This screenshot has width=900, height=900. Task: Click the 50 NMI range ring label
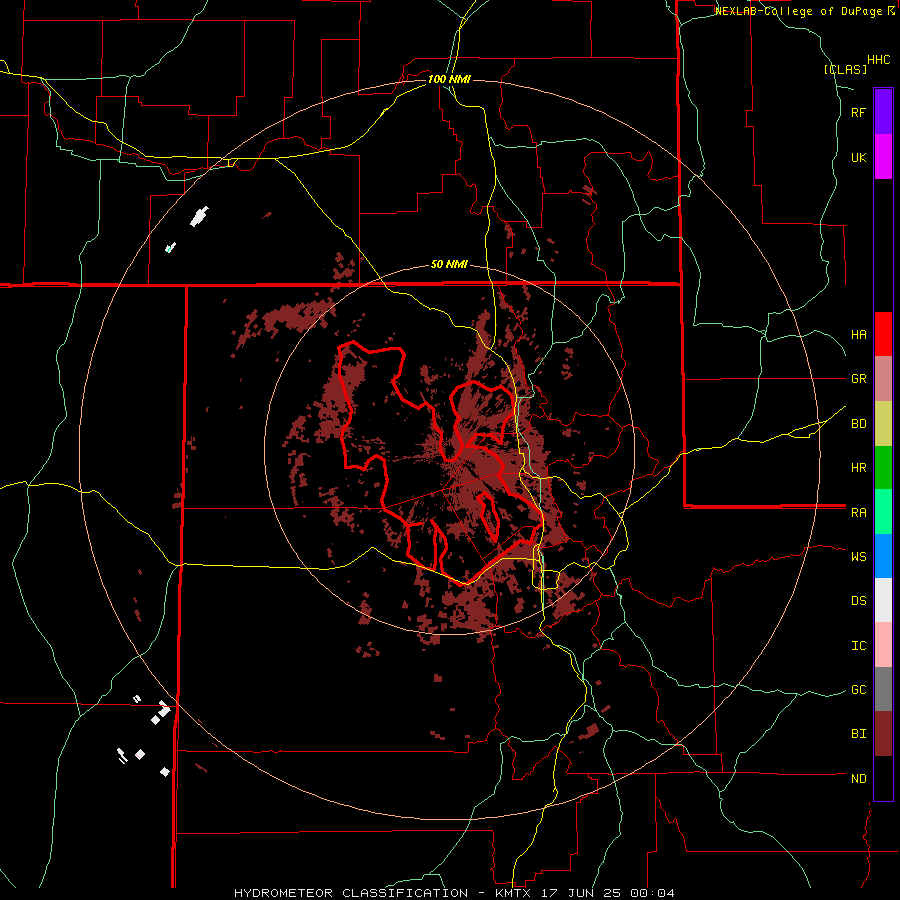click(x=449, y=264)
